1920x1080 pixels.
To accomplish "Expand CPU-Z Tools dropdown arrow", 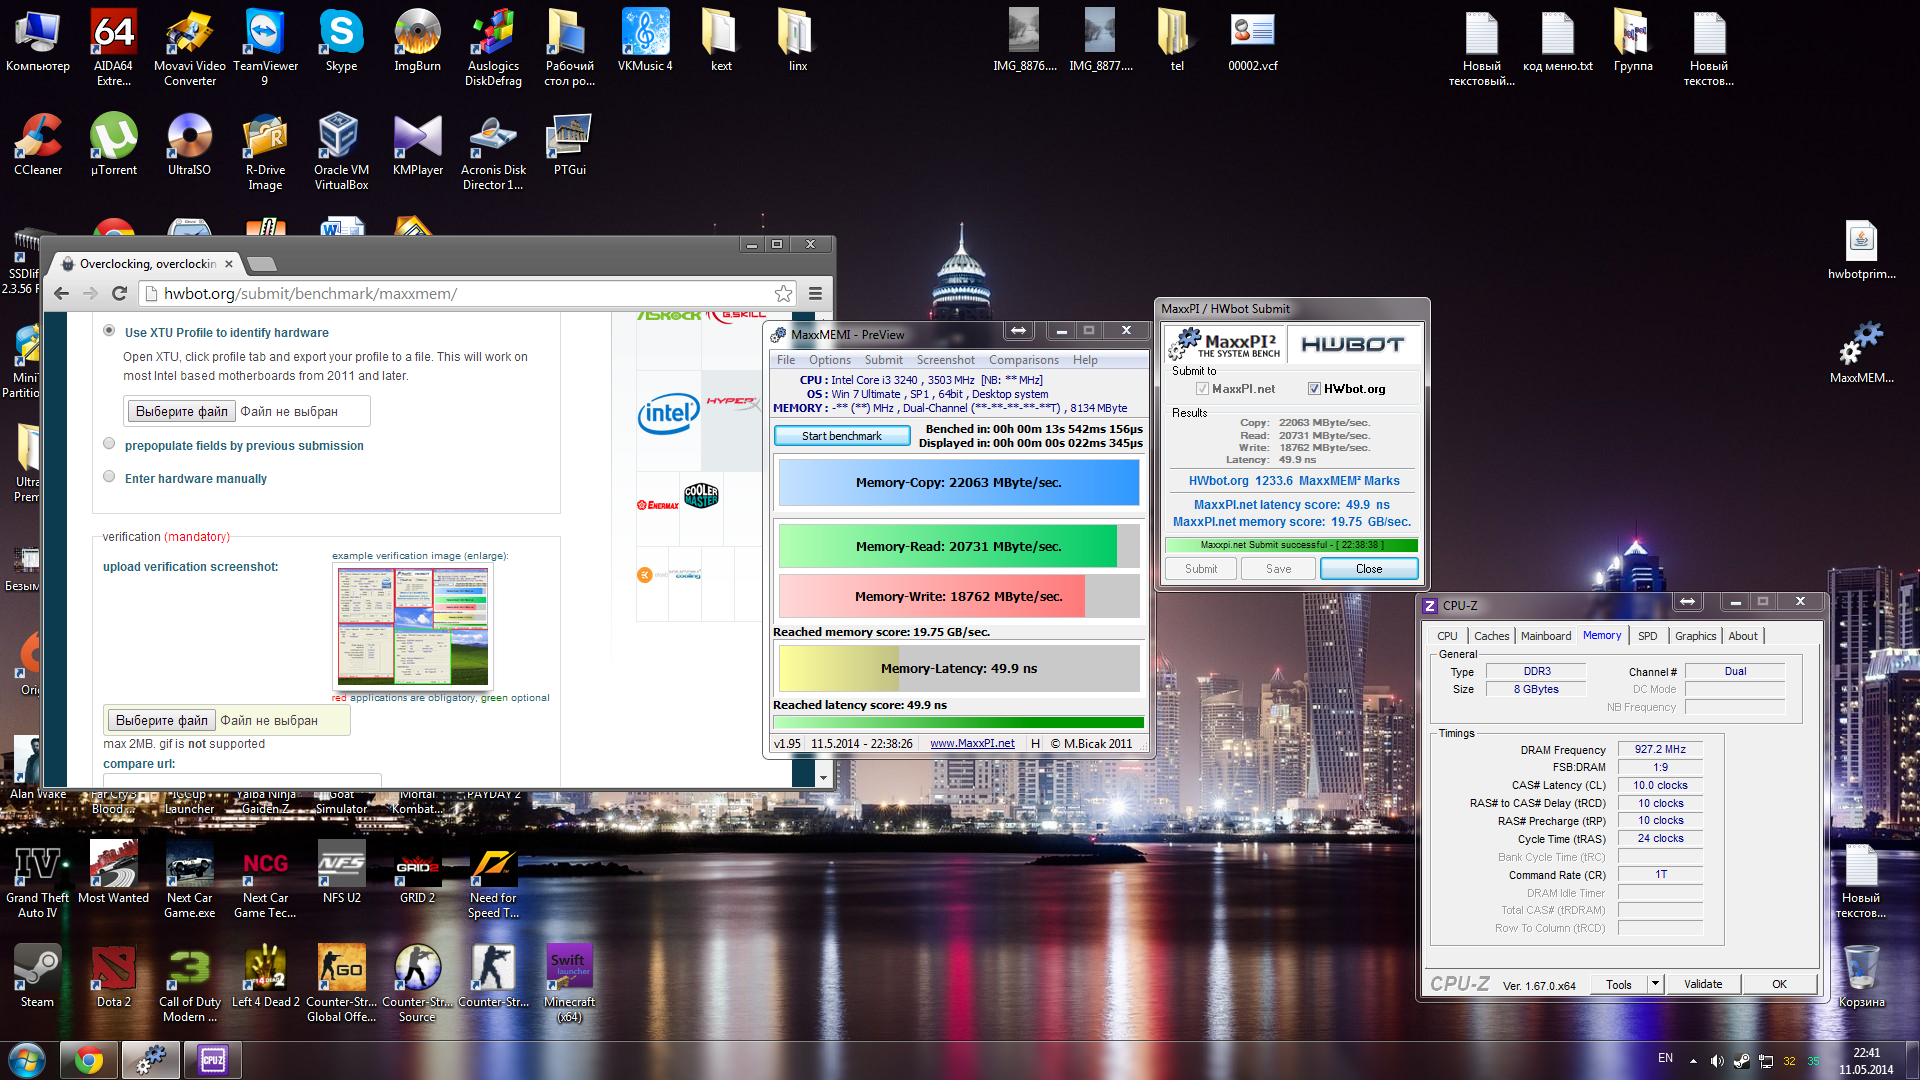I will pos(1655,984).
